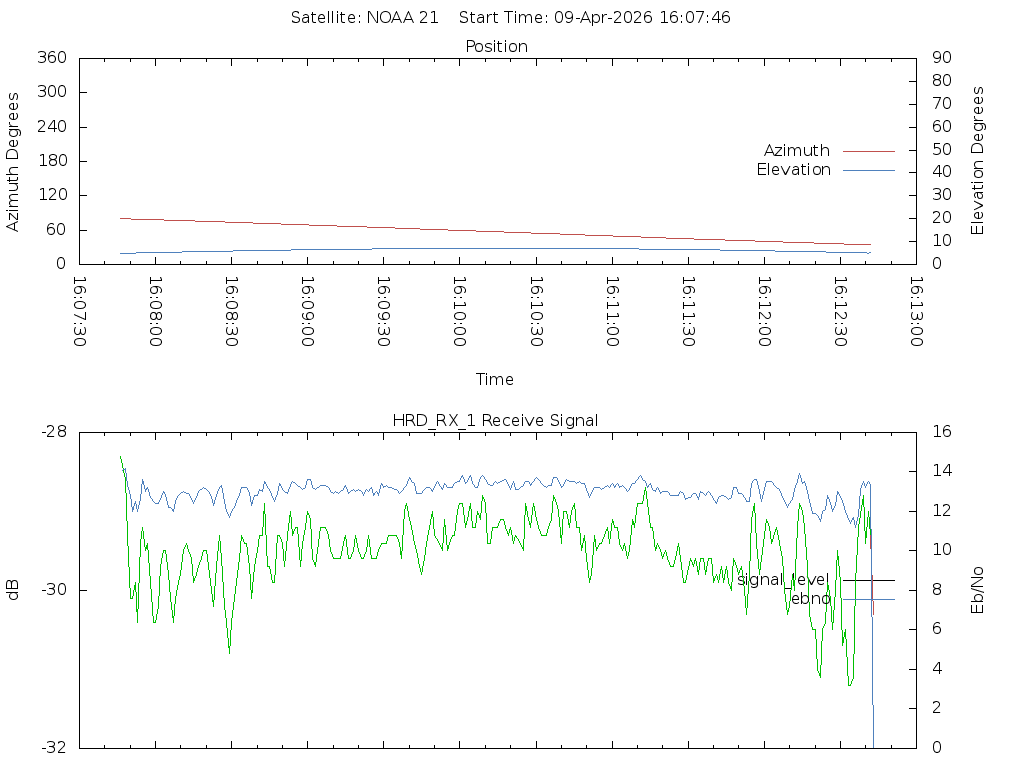Image resolution: width=1024 pixels, height=768 pixels.
Task: Click the HRD_RX_1 Receive Signal title
Action: (x=496, y=420)
